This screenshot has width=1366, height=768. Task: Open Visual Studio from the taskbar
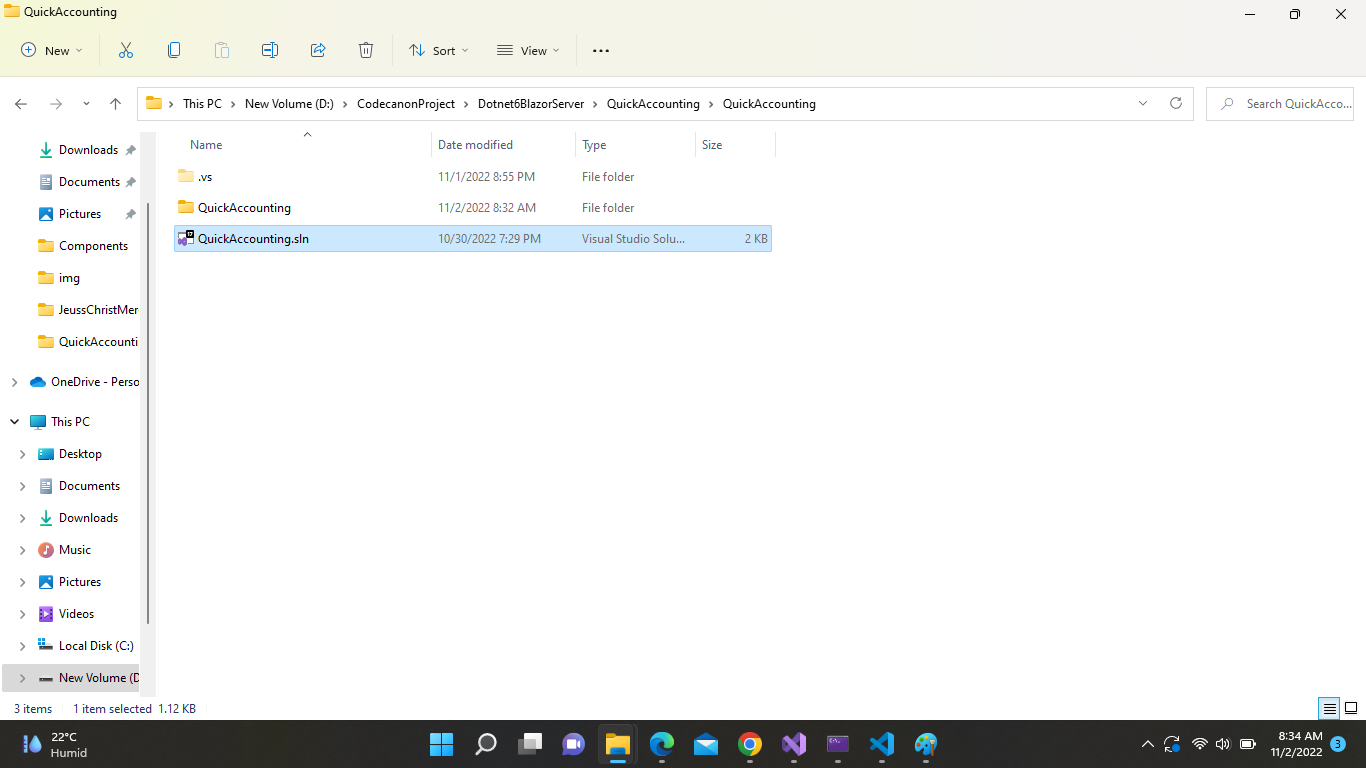coord(794,744)
